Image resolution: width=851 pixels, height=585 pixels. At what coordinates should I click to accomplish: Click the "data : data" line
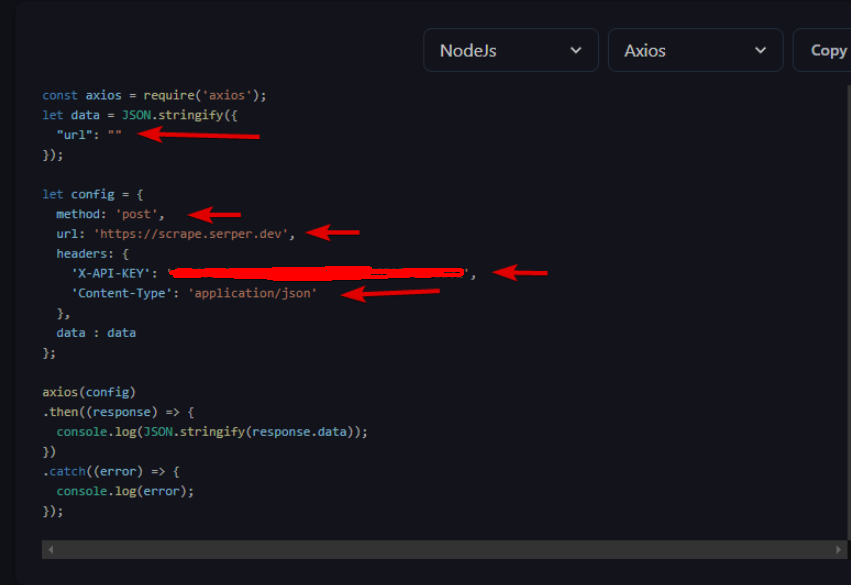click(x=96, y=332)
